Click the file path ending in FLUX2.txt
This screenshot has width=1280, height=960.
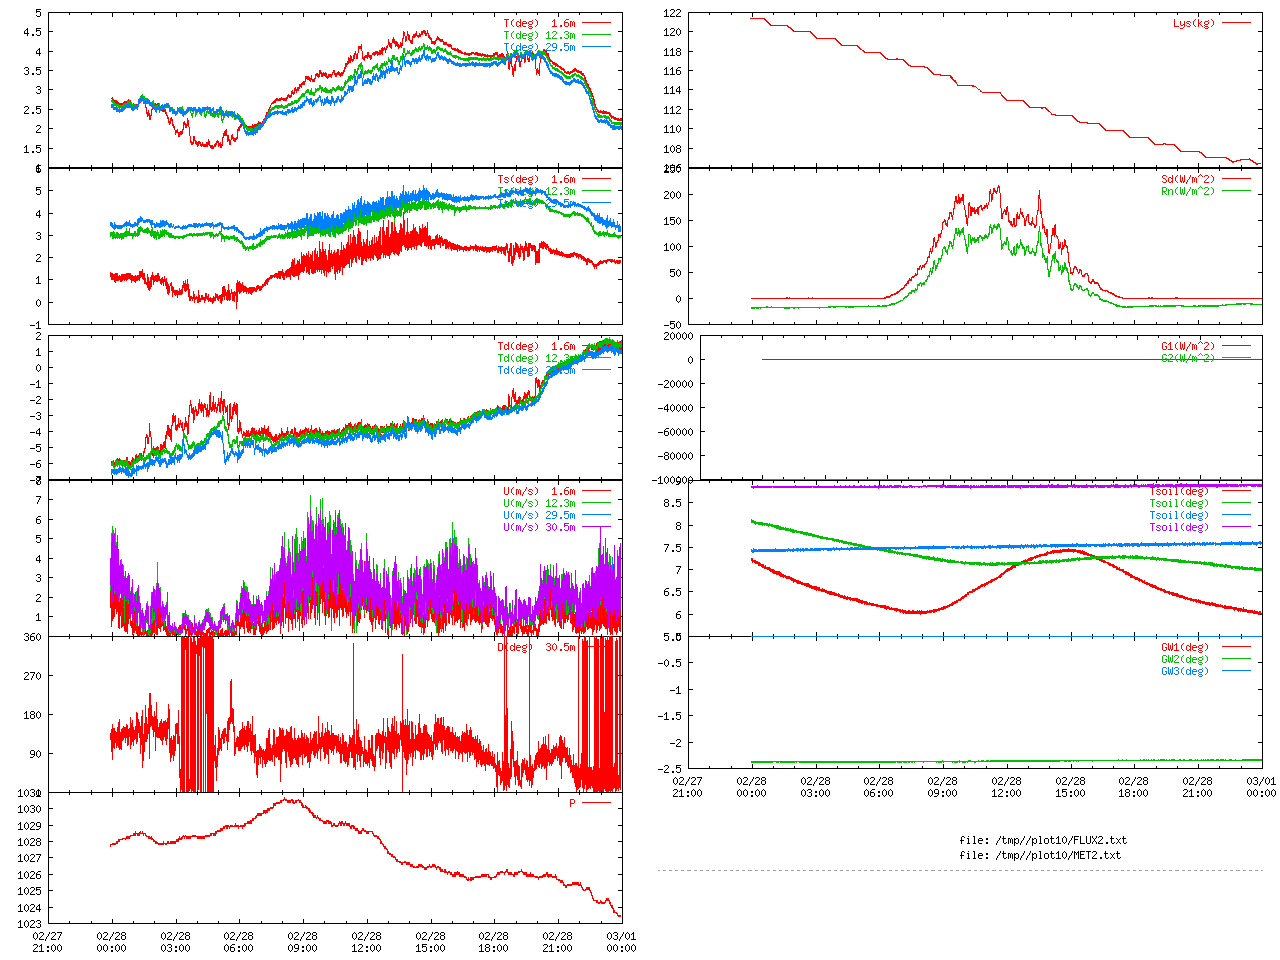(1043, 841)
